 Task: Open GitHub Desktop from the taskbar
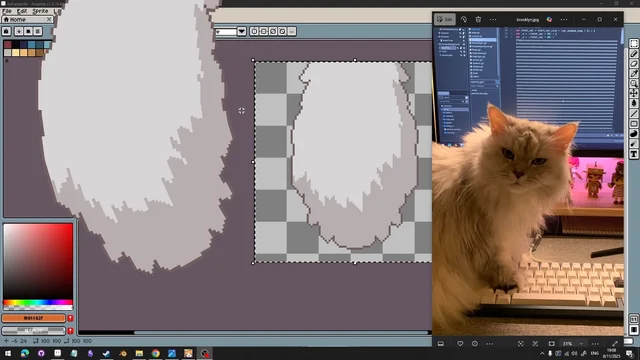[41, 353]
